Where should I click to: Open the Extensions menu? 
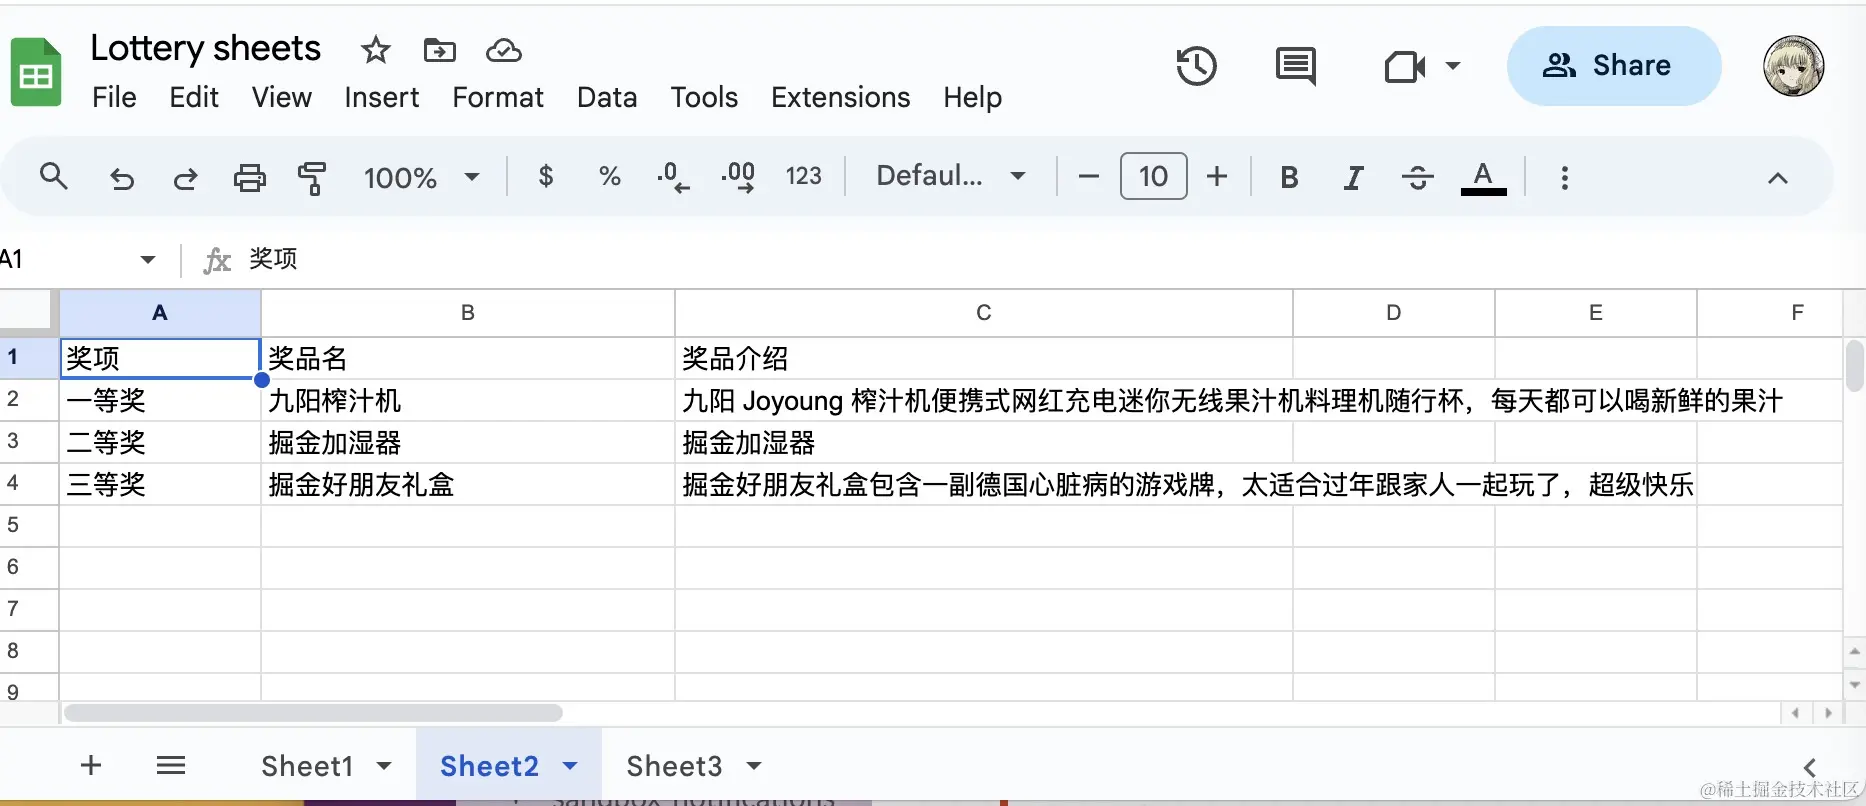841,97
